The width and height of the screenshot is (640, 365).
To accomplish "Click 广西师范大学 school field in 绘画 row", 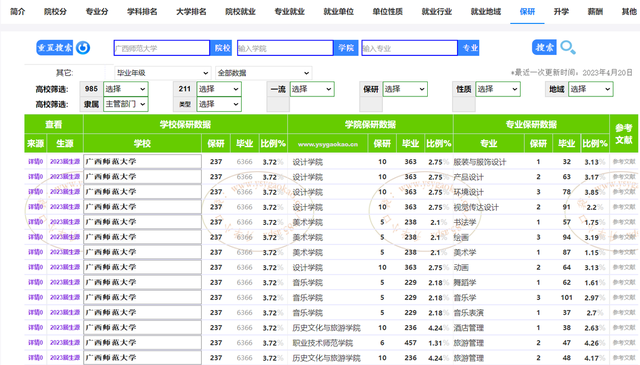I will pyautogui.click(x=142, y=237).
